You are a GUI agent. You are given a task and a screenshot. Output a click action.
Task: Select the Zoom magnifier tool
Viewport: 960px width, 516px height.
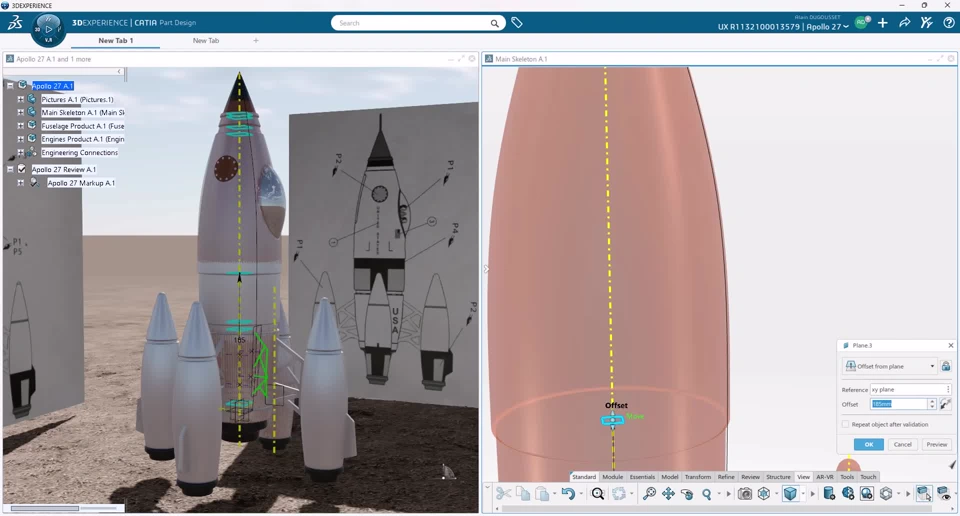pos(707,493)
